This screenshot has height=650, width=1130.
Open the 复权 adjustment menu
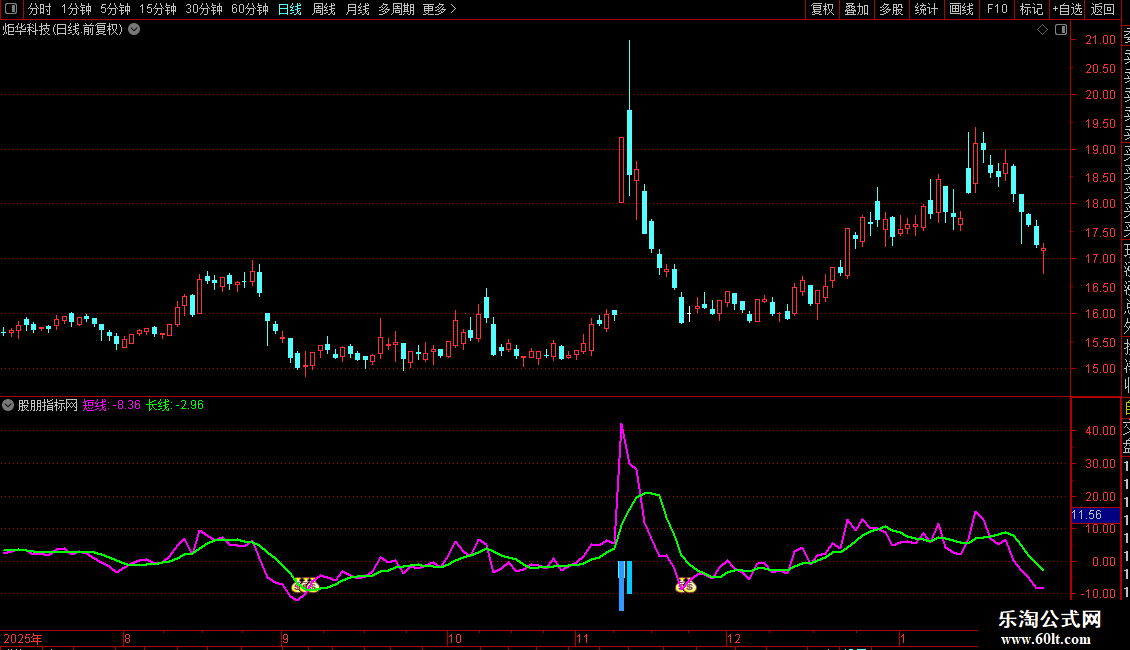click(x=822, y=9)
